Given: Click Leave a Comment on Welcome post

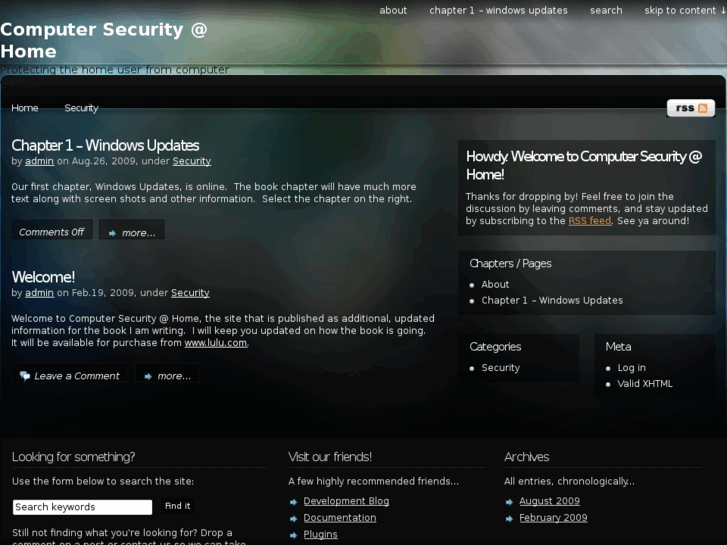Looking at the screenshot, I should (70, 373).
